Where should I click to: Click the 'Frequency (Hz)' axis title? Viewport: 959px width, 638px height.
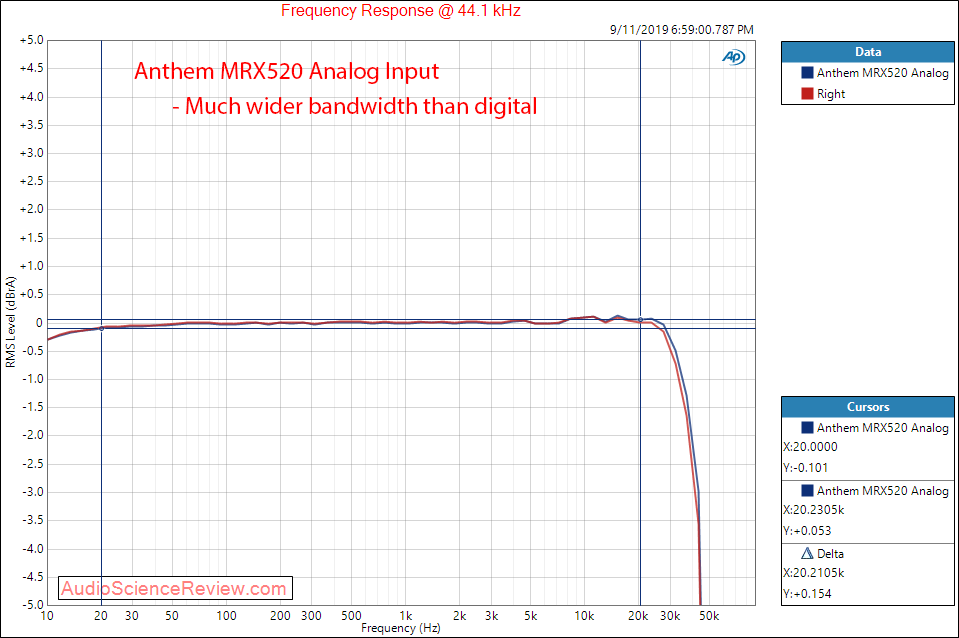click(401, 628)
